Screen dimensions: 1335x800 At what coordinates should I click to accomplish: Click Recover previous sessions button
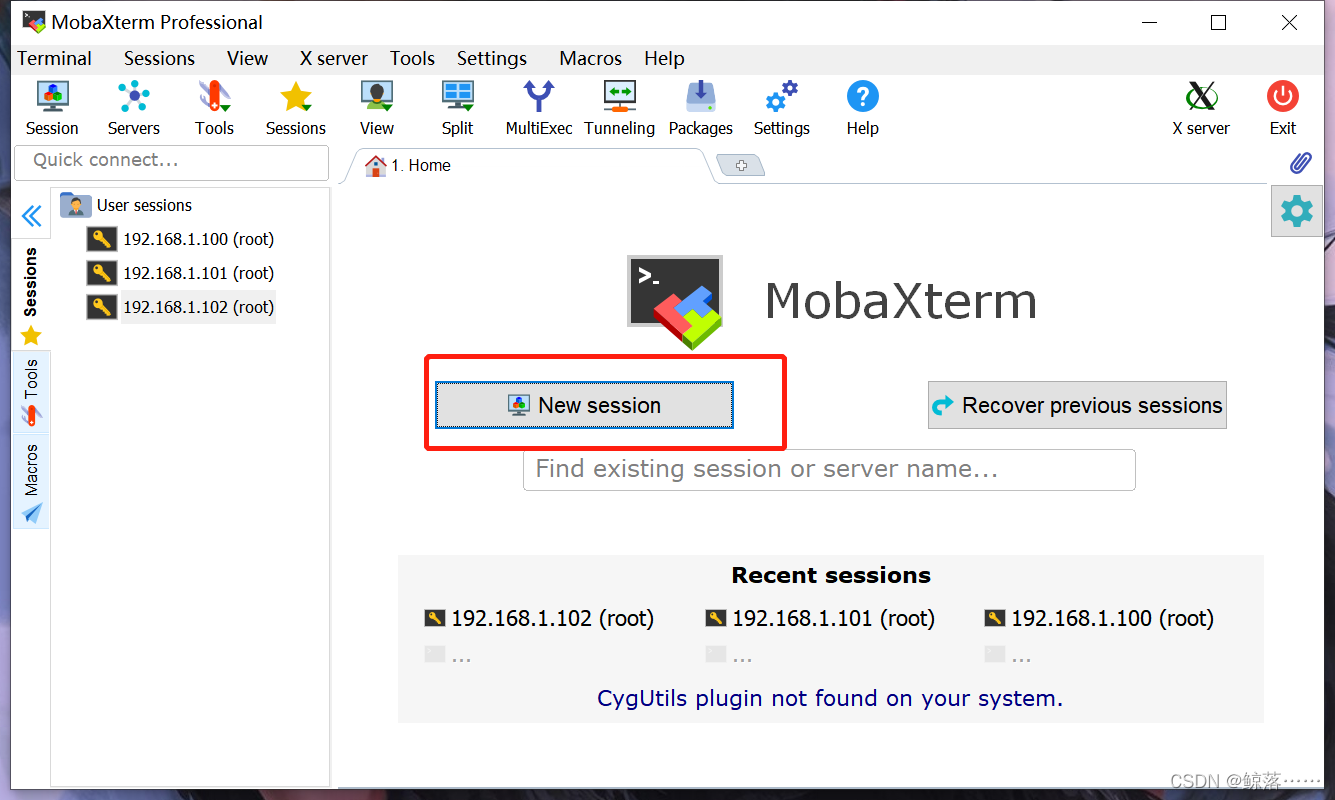(x=1077, y=405)
